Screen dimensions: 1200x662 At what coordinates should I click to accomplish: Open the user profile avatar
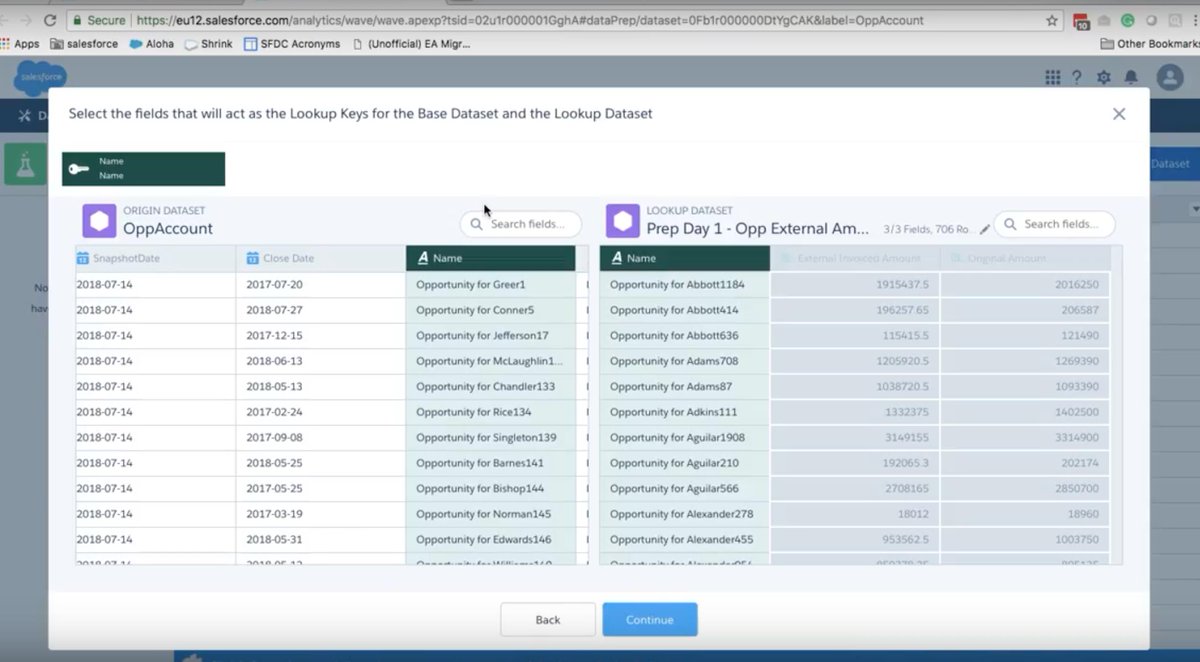[x=1170, y=77]
